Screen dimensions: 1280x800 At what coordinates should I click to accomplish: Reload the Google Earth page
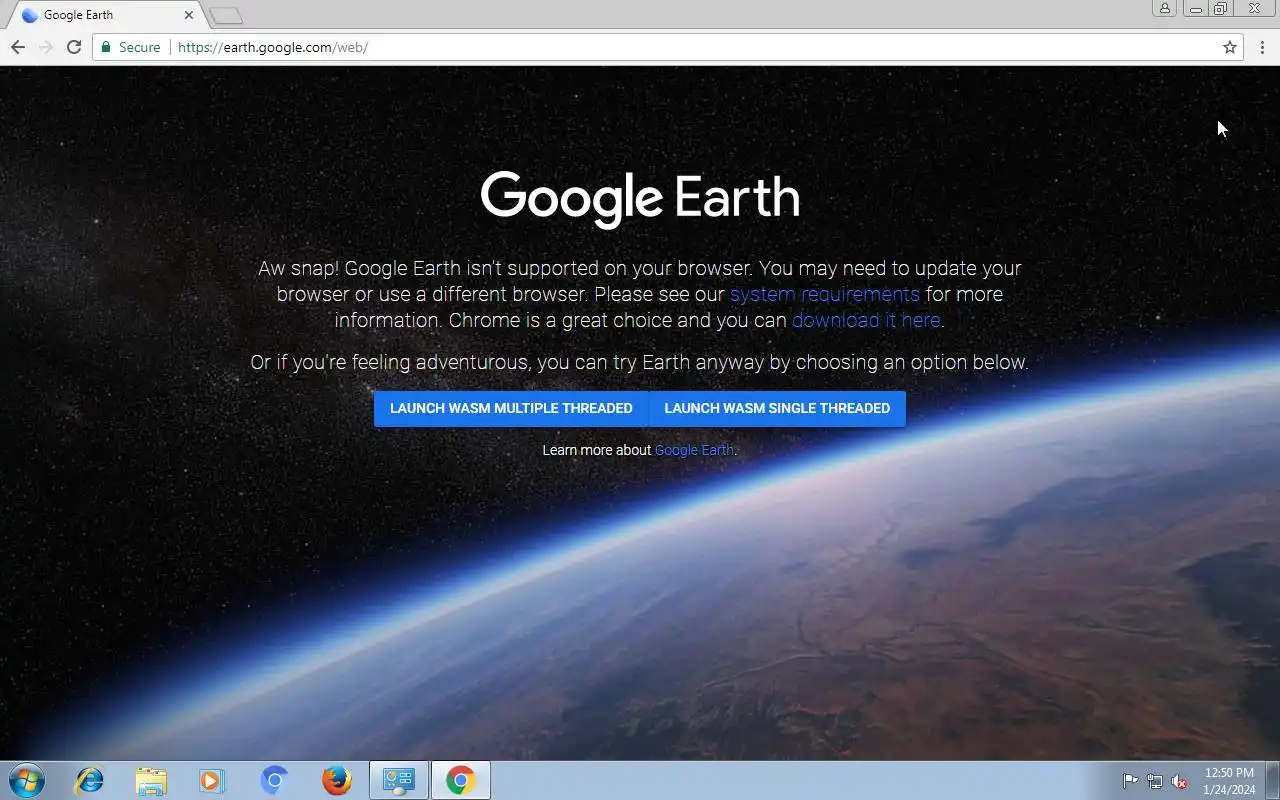click(x=73, y=47)
